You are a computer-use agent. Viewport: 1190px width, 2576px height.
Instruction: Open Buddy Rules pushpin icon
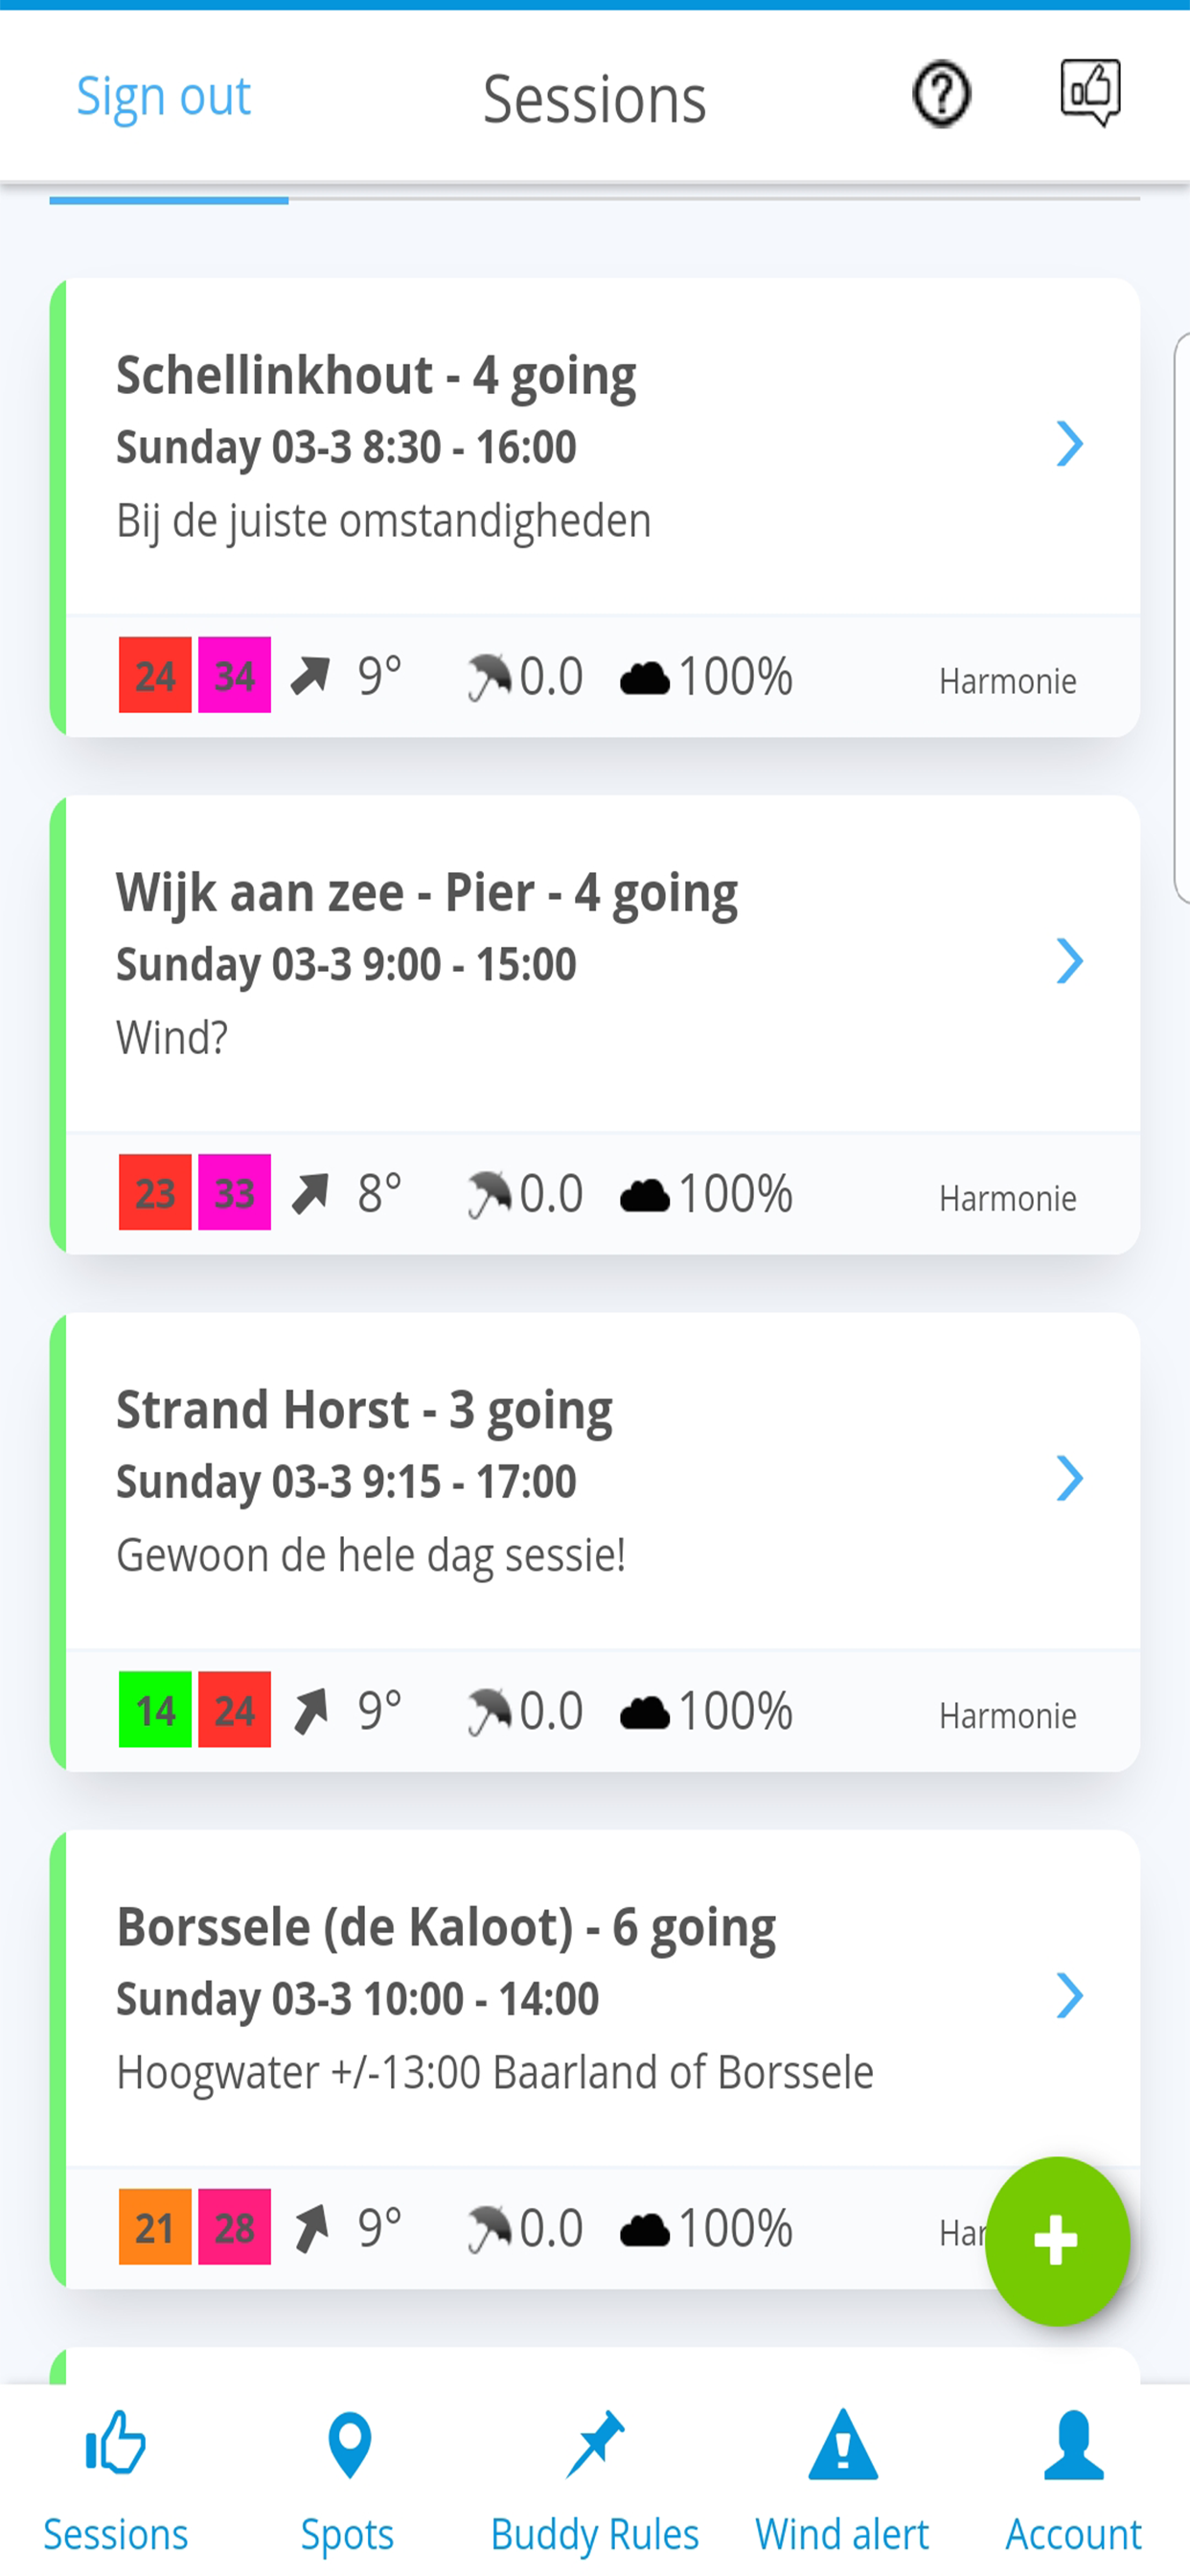(595, 2443)
